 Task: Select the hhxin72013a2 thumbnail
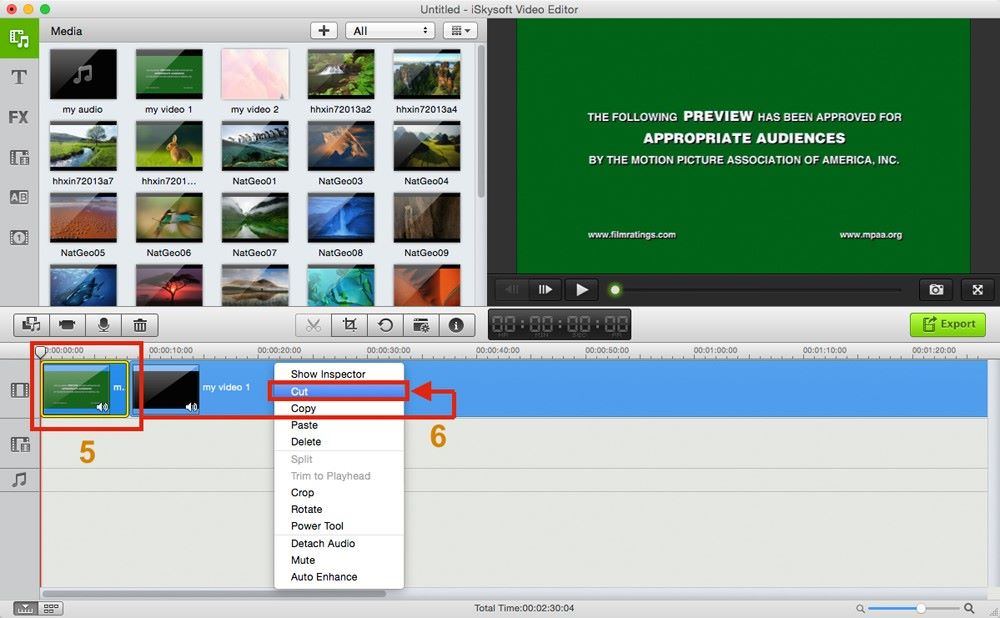click(x=341, y=75)
